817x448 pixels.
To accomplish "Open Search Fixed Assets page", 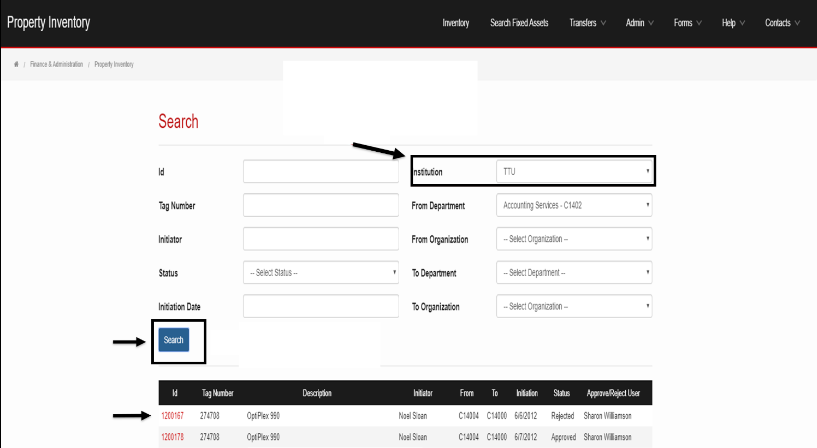I will pyautogui.click(x=519, y=23).
